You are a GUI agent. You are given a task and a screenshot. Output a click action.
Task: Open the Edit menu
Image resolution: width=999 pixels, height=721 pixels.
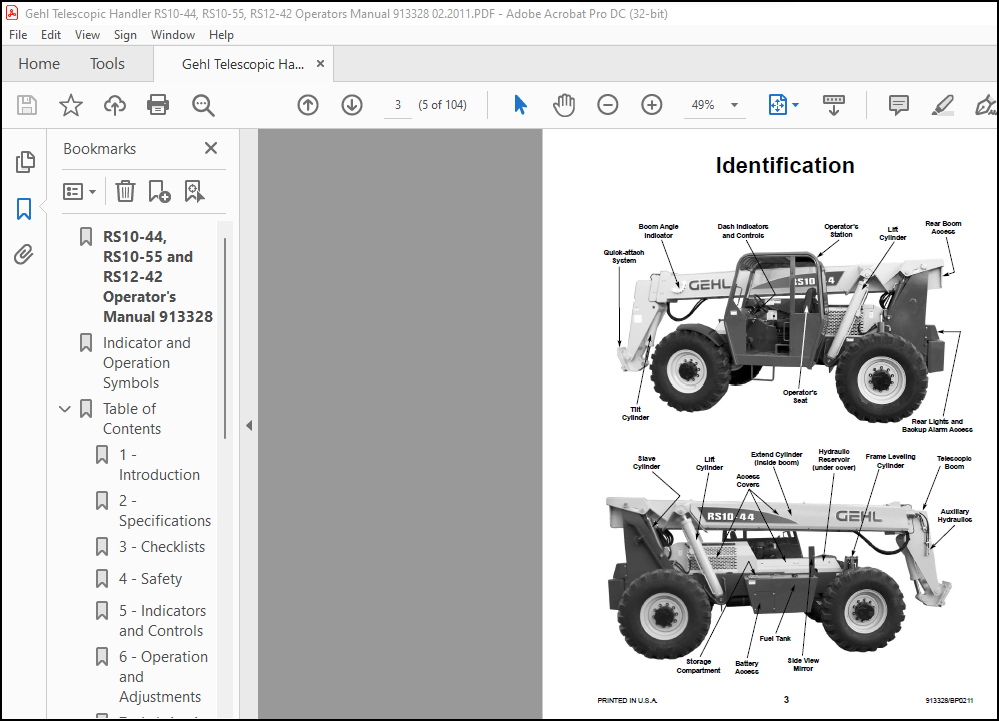[x=51, y=35]
